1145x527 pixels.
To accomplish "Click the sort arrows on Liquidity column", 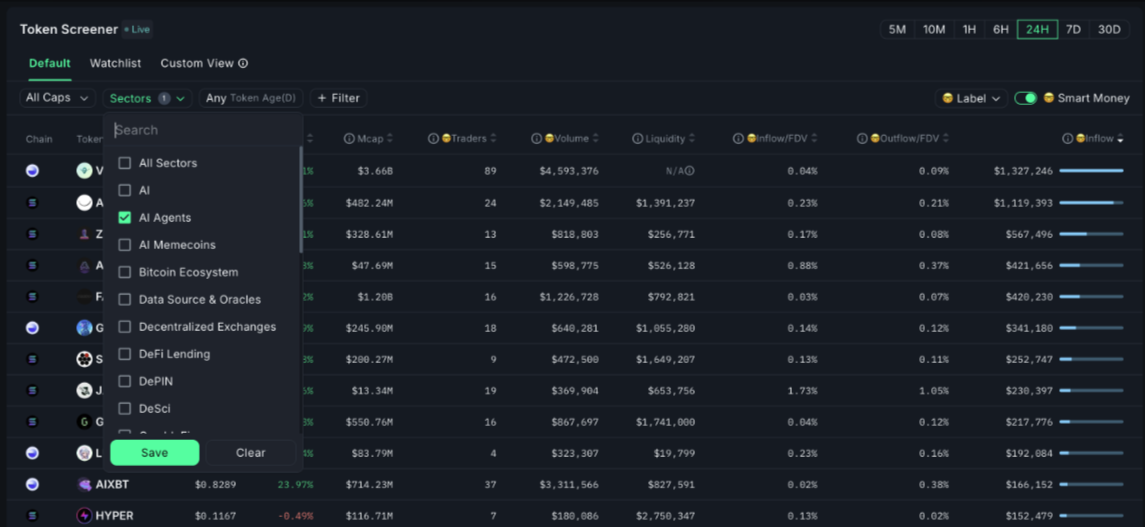I will [x=691, y=139].
